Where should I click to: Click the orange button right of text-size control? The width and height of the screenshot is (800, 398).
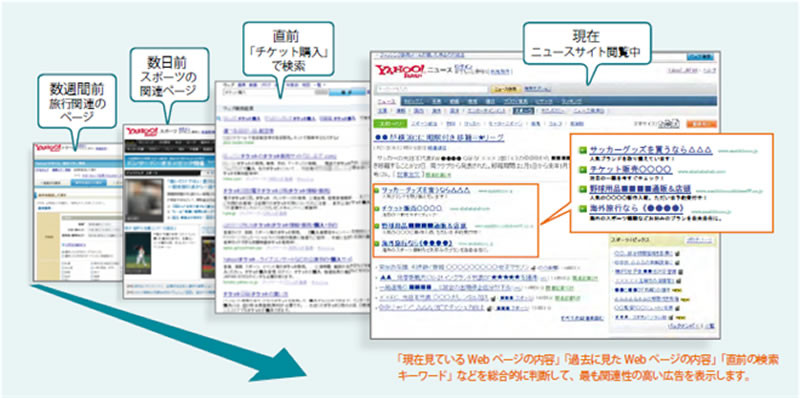(x=701, y=123)
